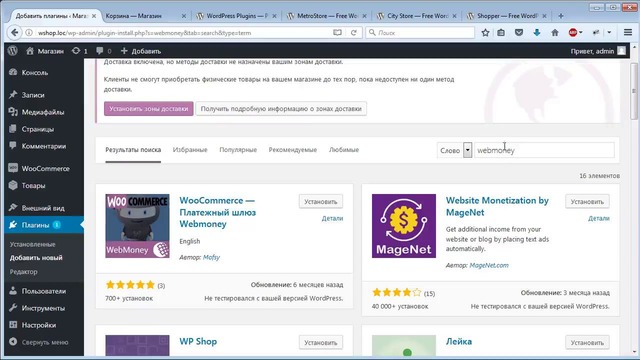The width and height of the screenshot is (640, 360).
Task: Open Медиафайлы in the sidebar
Action: [44, 112]
